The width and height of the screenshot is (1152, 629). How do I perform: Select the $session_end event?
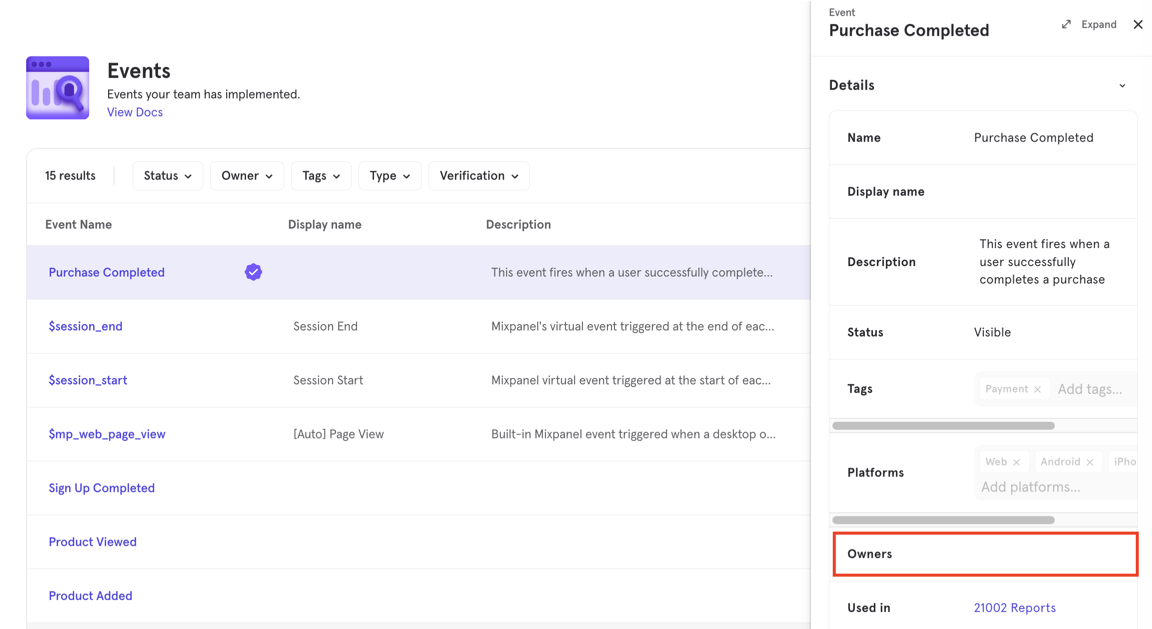point(85,326)
